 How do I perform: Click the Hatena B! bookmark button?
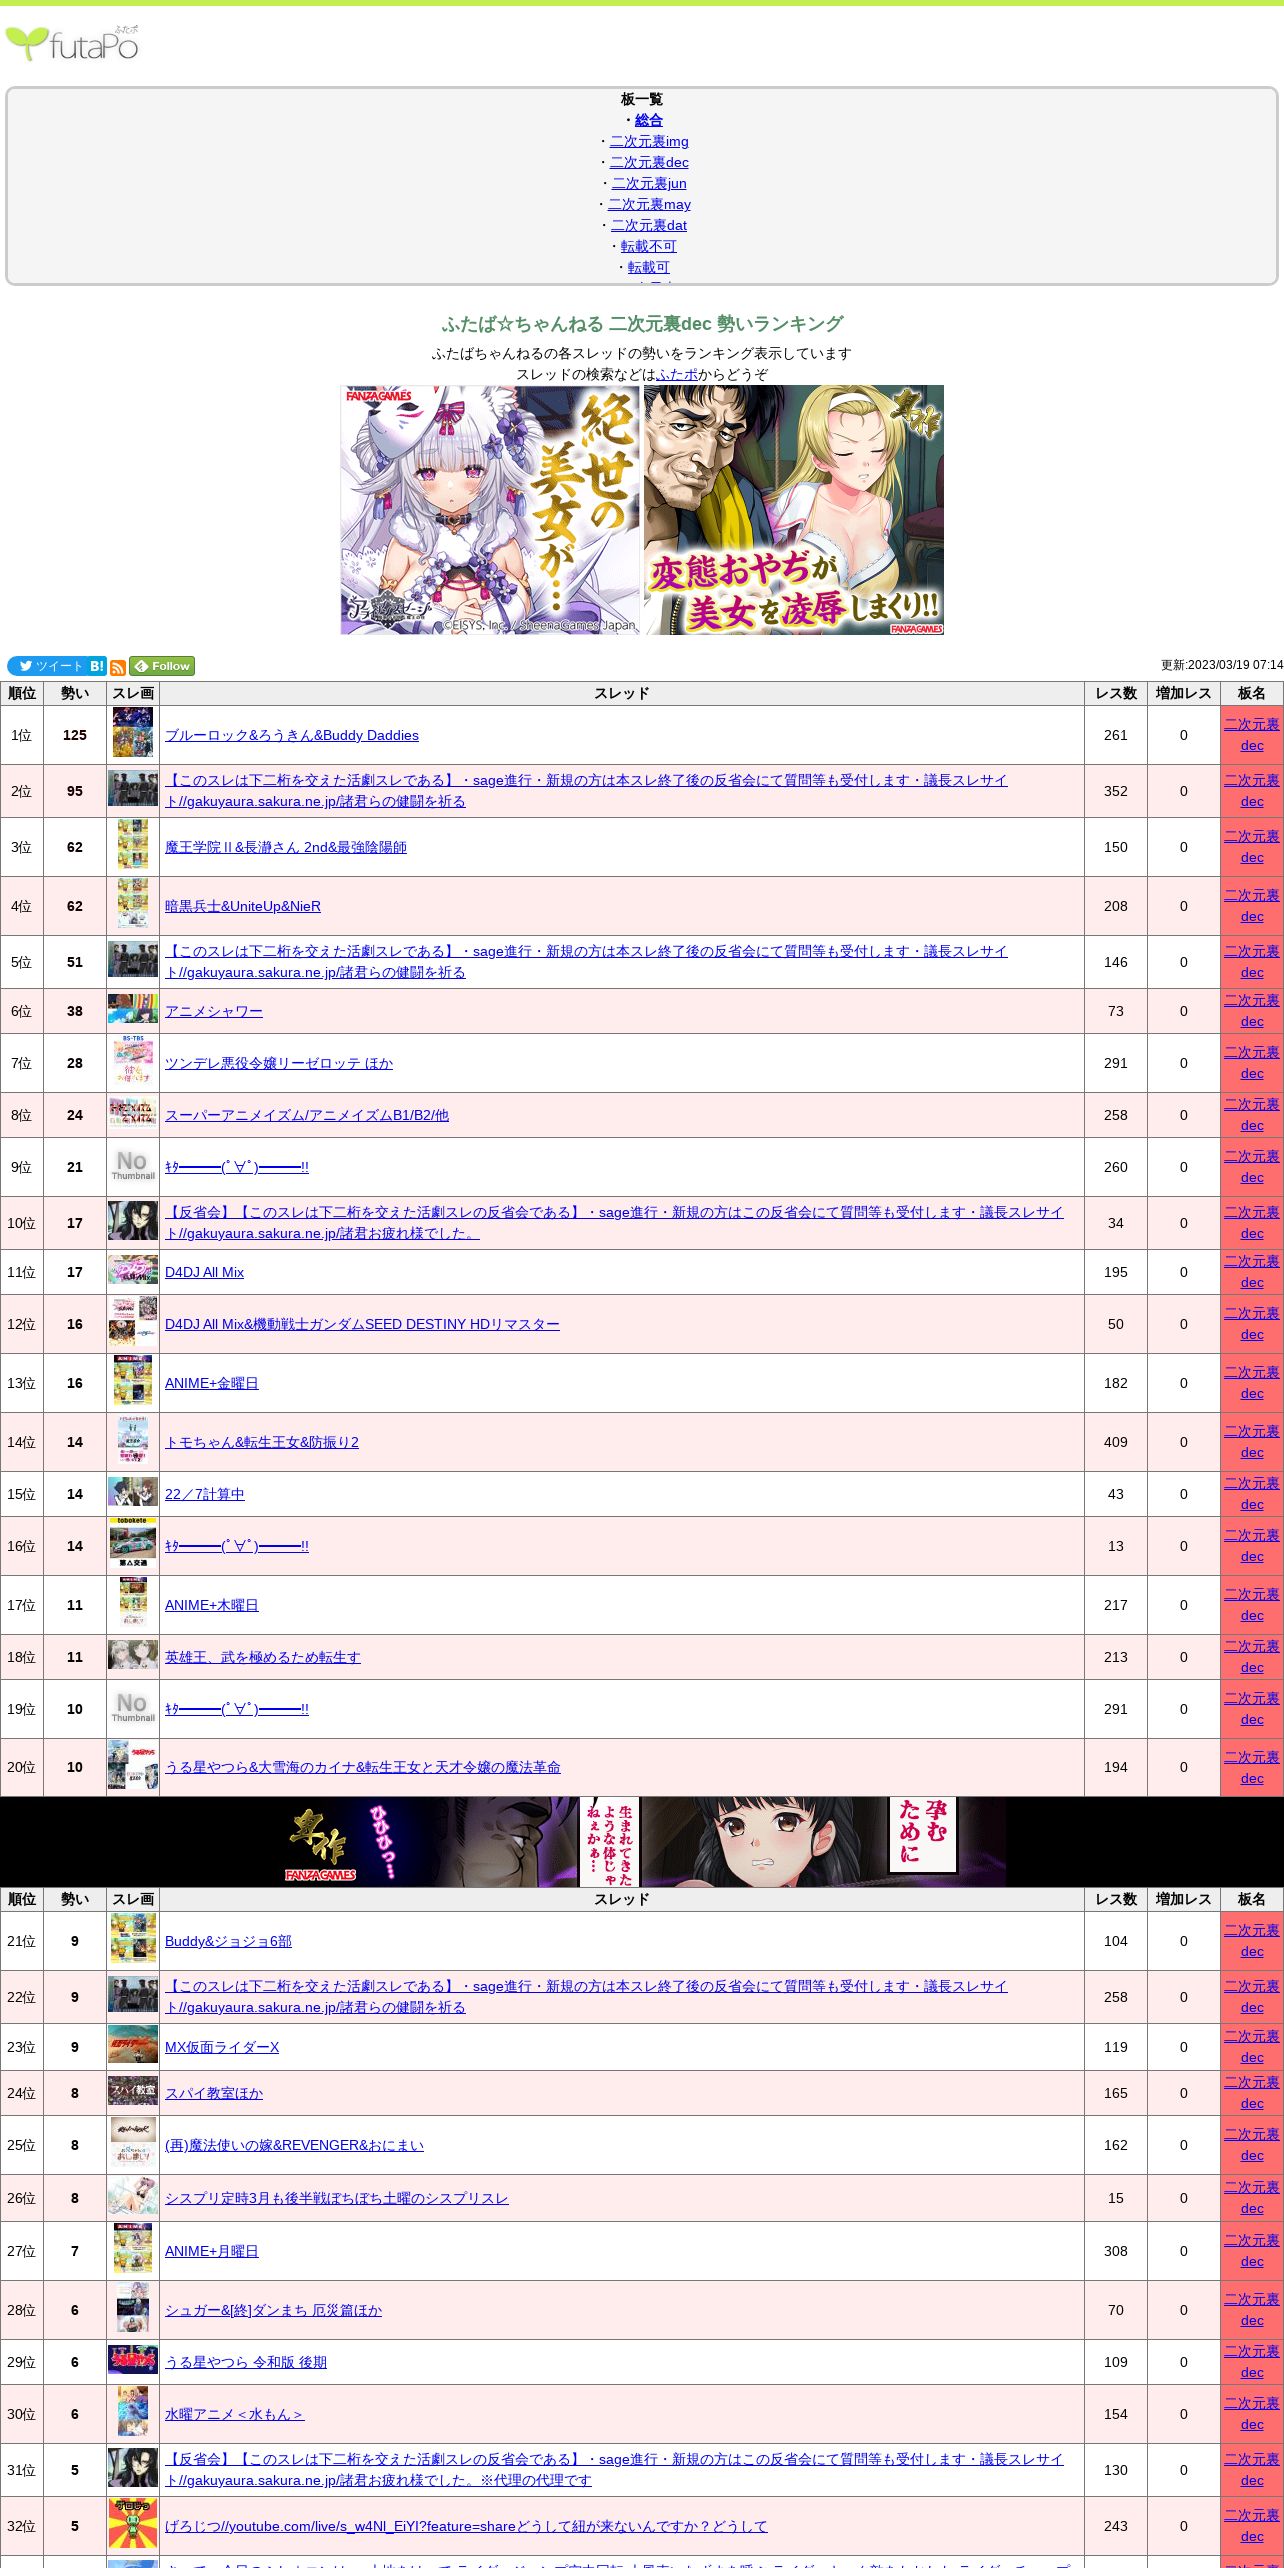[97, 666]
